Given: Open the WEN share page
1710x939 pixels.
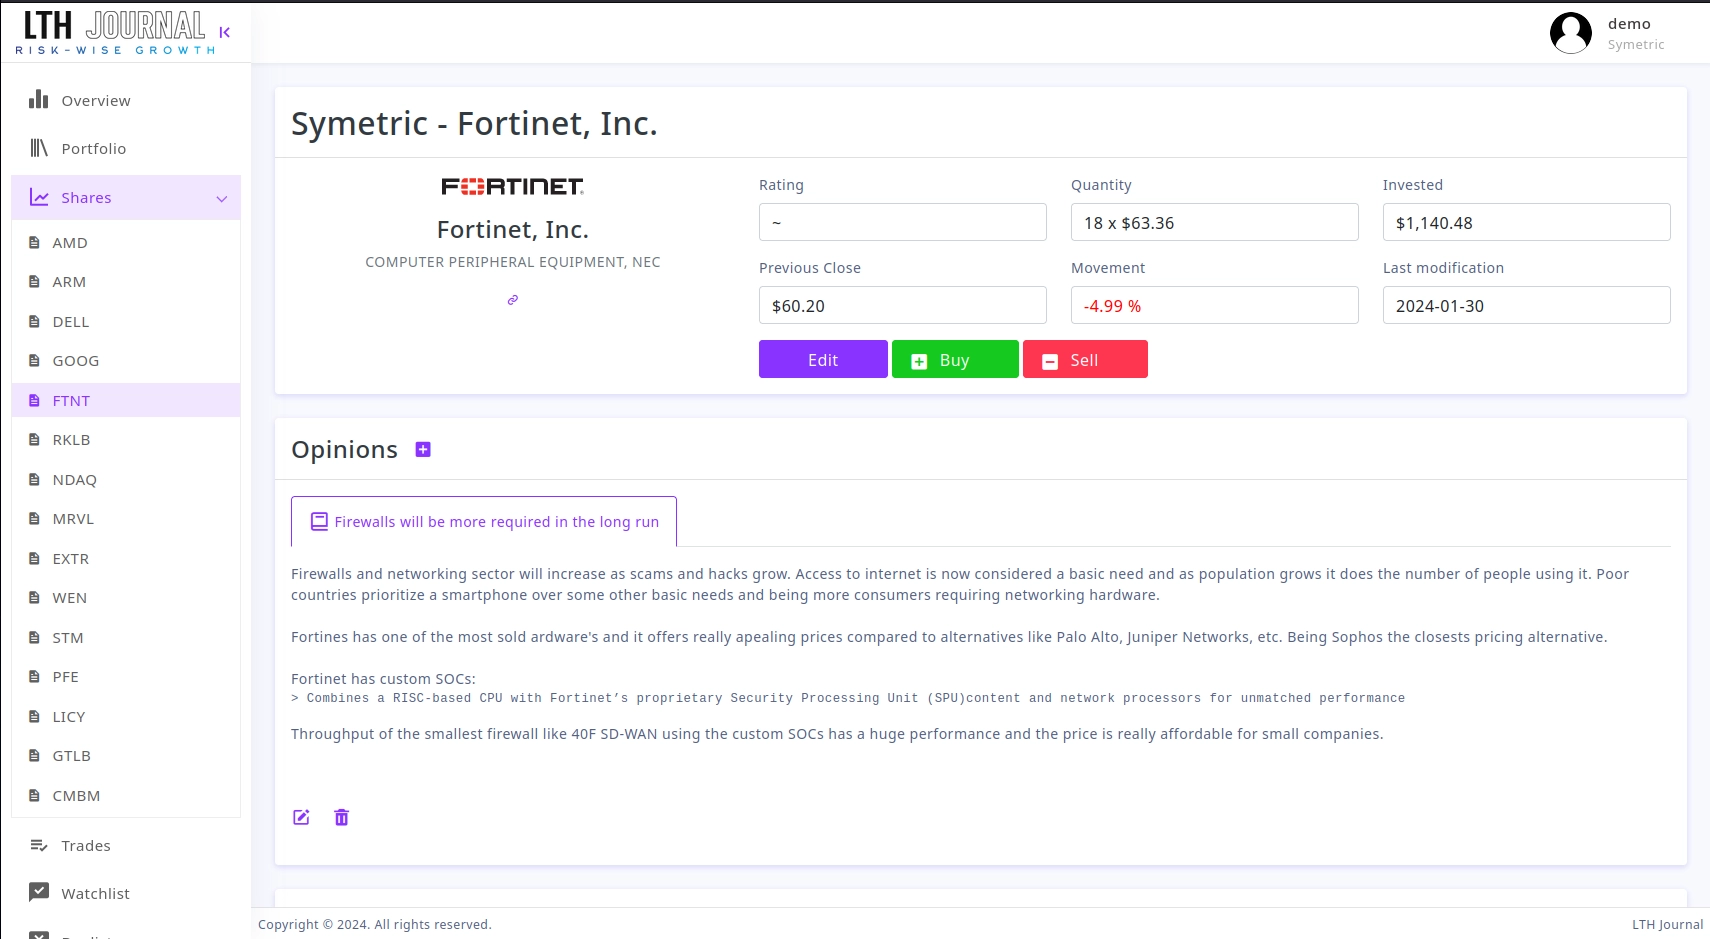Looking at the screenshot, I should (126, 598).
